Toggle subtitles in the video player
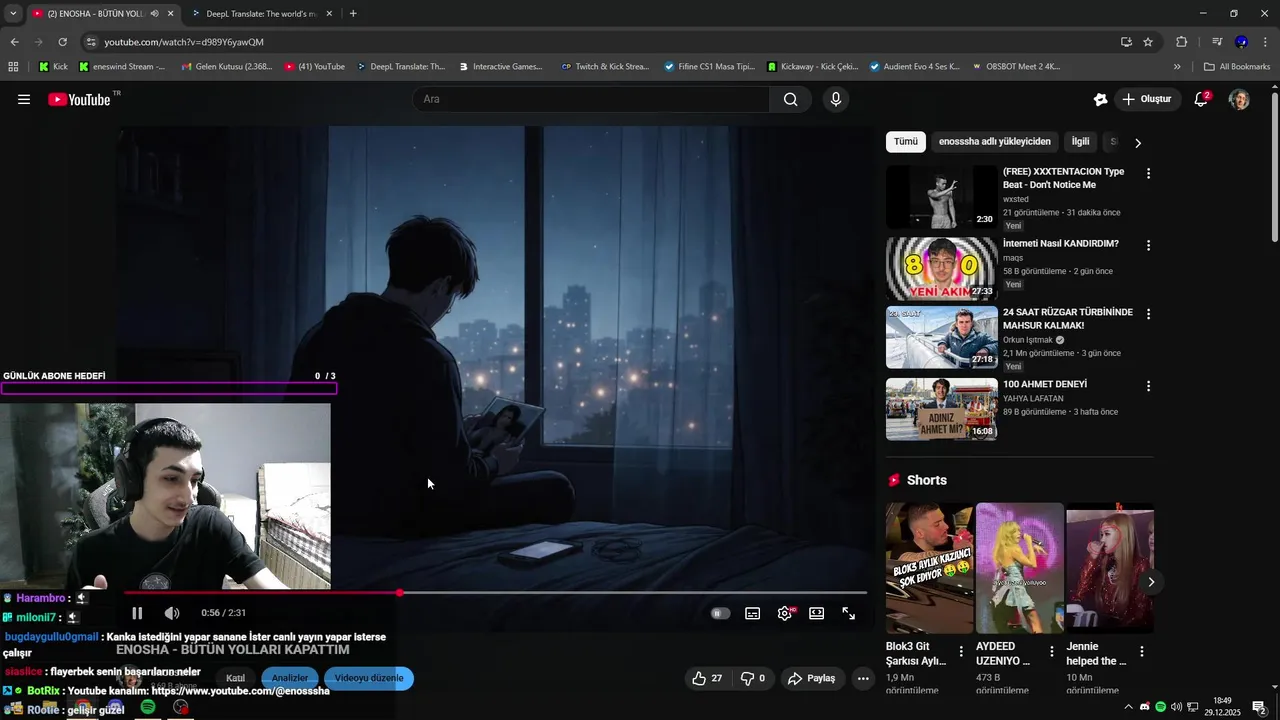This screenshot has width=1280, height=720. click(x=753, y=613)
